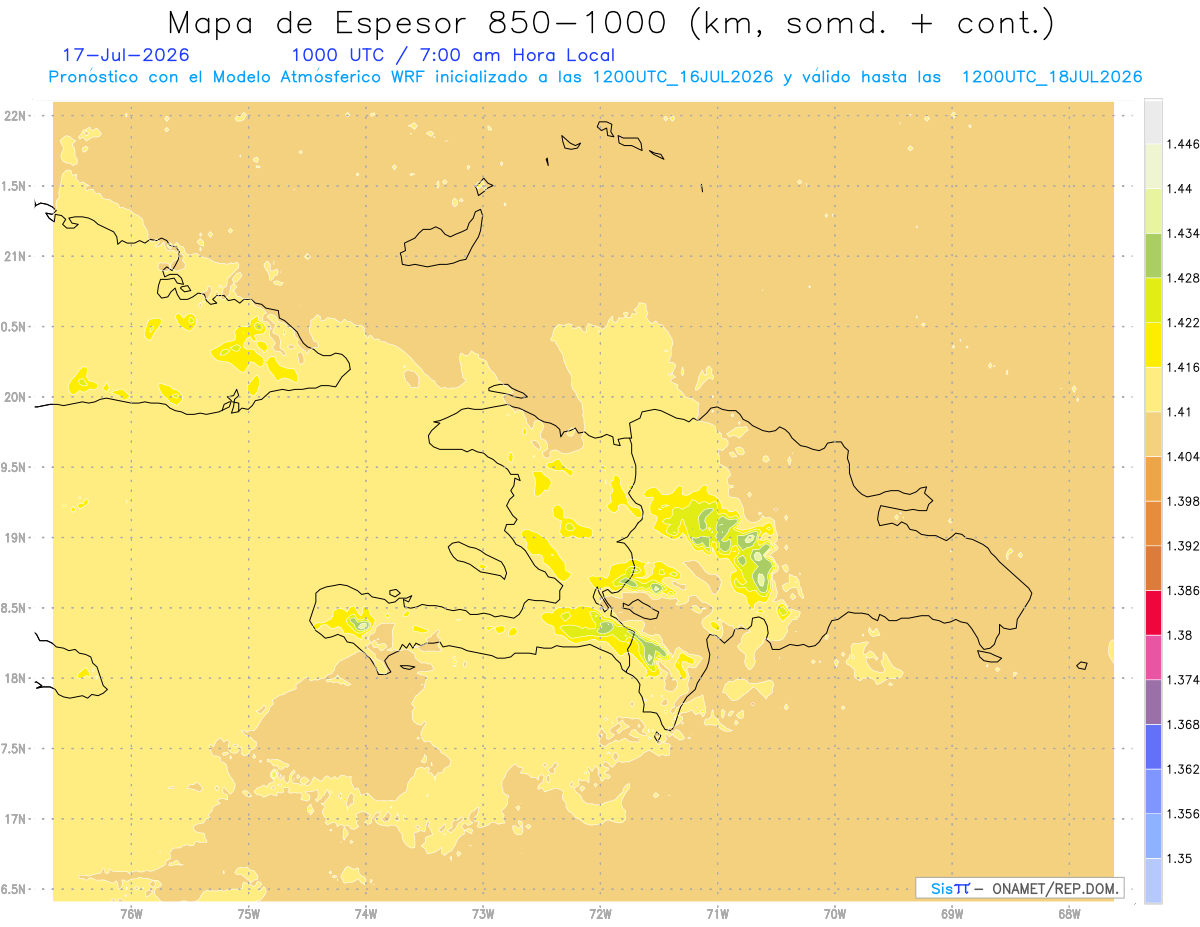Click the init time '1200UTC_16JUL2026'
The image size is (1200, 927).
pyautogui.click(x=683, y=77)
